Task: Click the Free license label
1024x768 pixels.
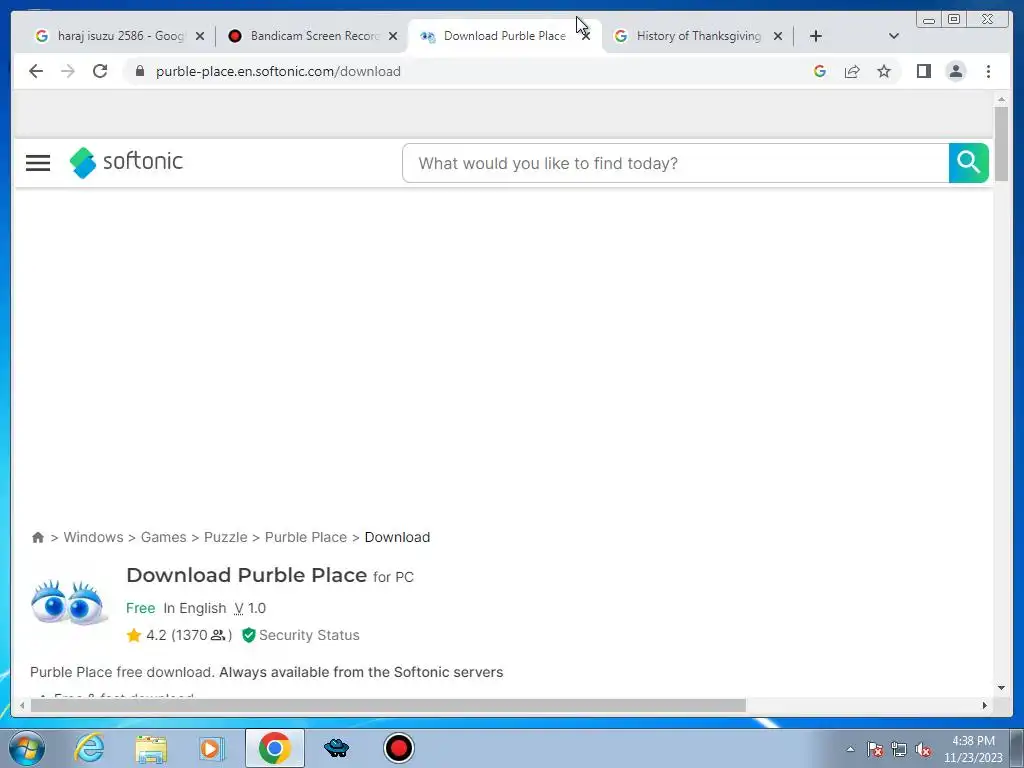Action: click(140, 609)
